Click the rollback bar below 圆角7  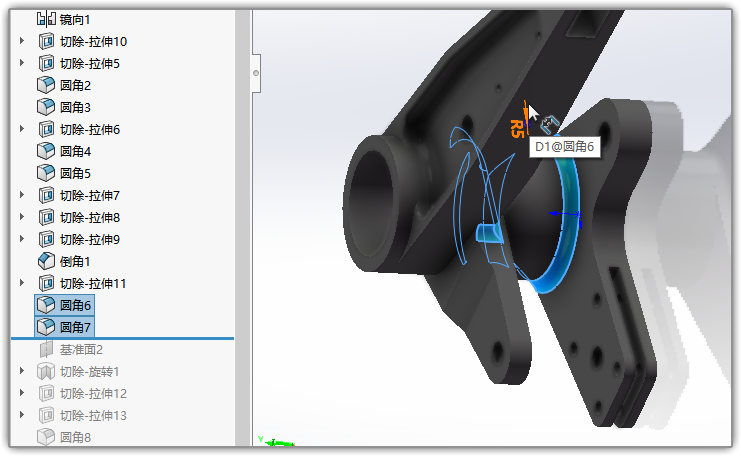click(x=120, y=338)
